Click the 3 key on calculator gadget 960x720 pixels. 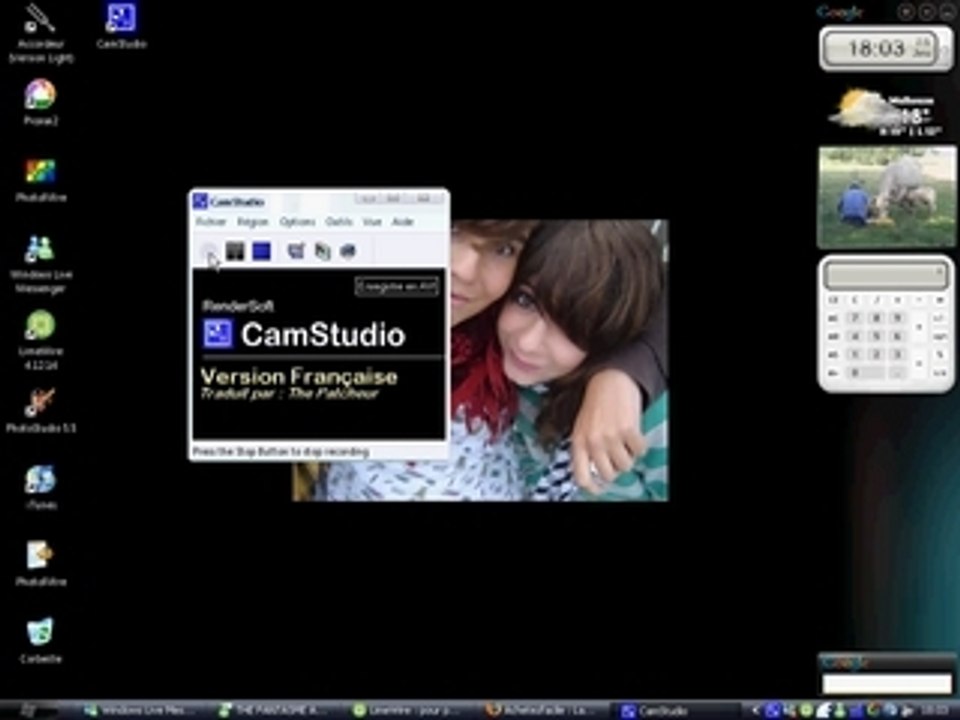click(898, 354)
